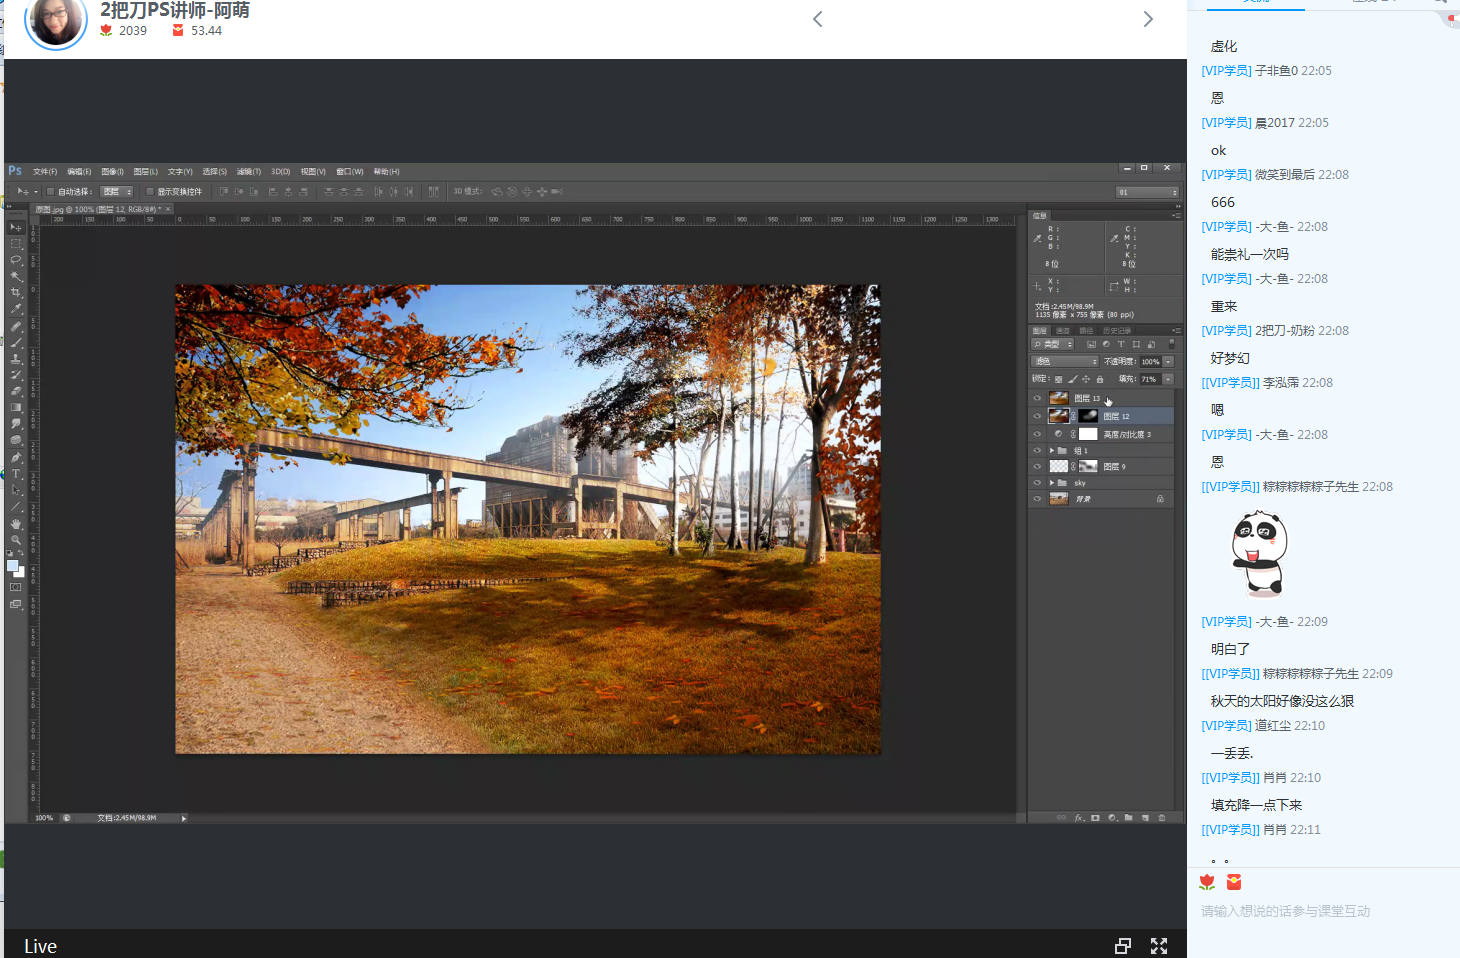
Task: Open the opacity 100% dropdown arrow
Action: [1168, 362]
